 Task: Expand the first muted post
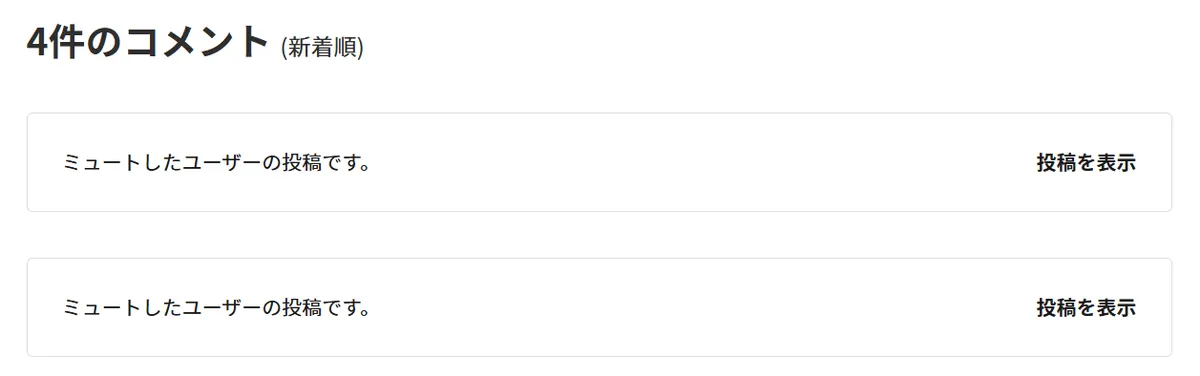pos(1086,163)
